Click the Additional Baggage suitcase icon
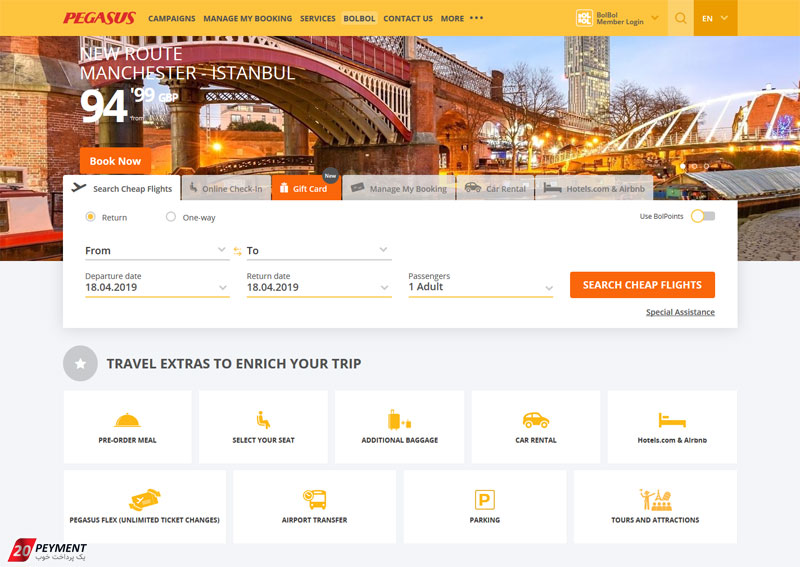Screen dimensions: 800x567 pos(399,420)
